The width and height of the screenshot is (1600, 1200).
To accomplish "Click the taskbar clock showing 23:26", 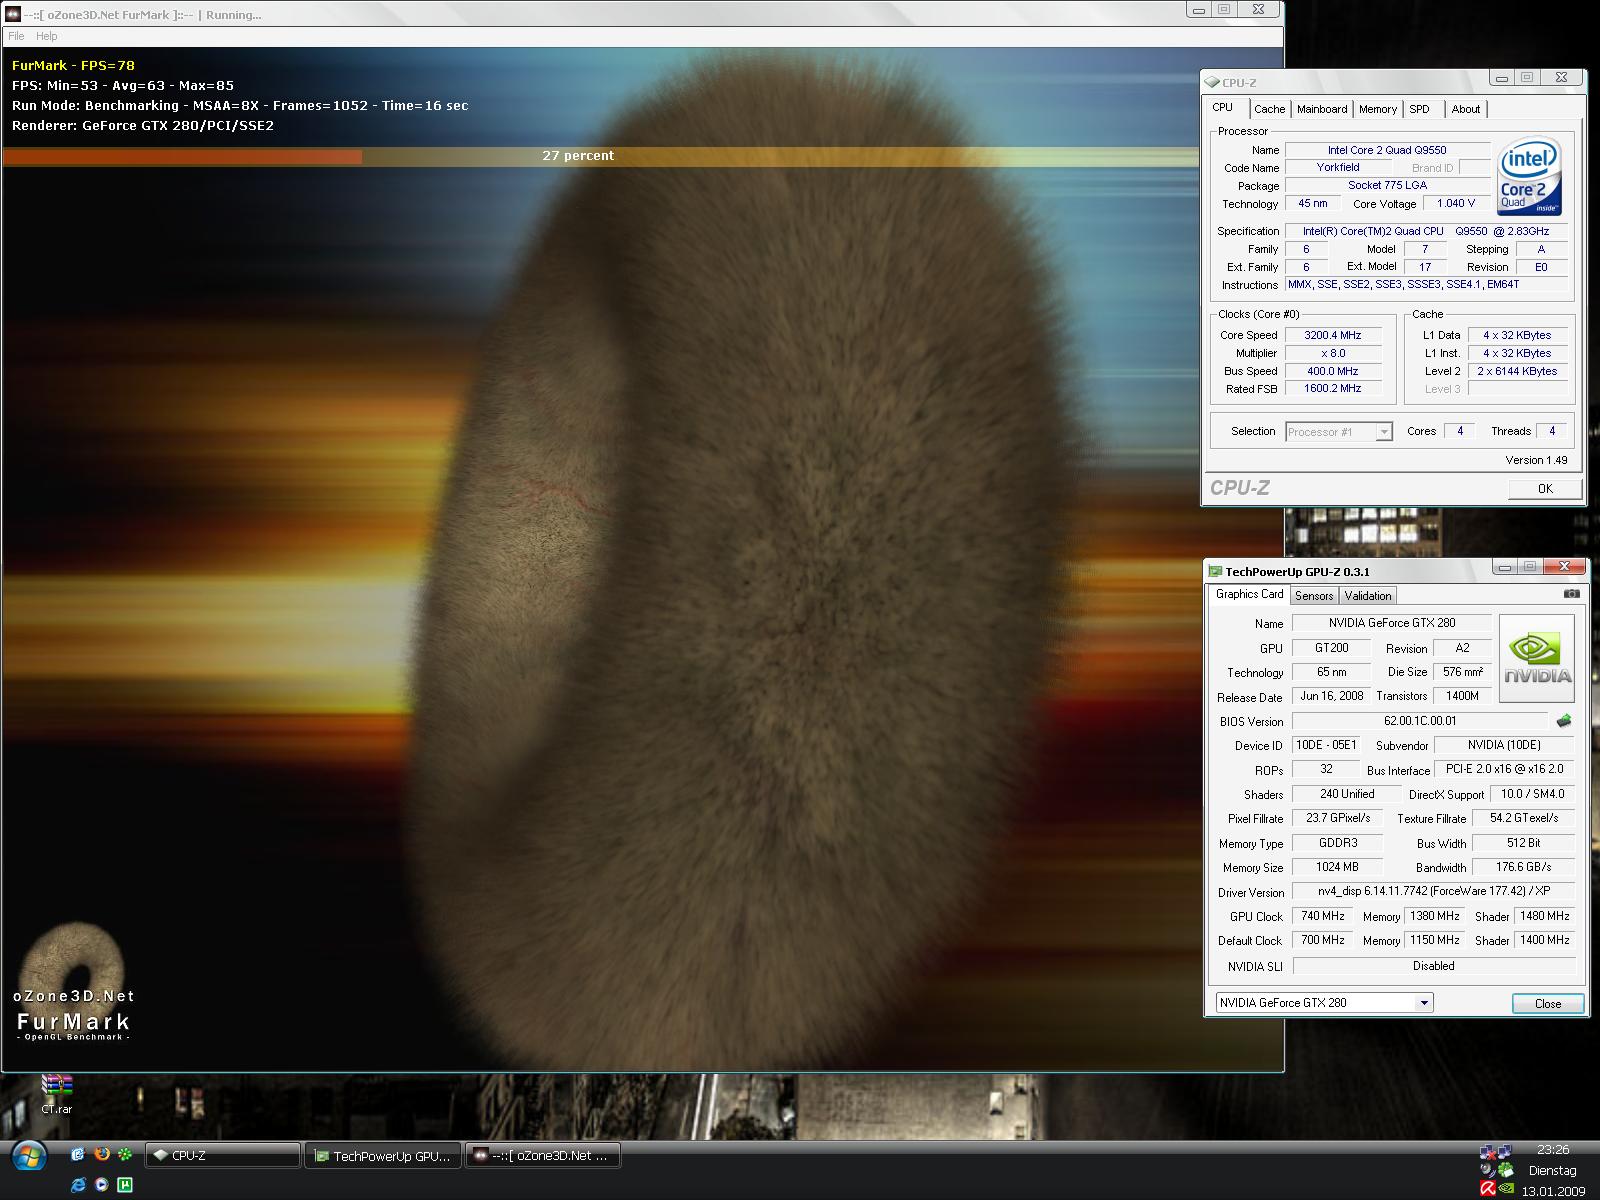I will pyautogui.click(x=1552, y=1150).
